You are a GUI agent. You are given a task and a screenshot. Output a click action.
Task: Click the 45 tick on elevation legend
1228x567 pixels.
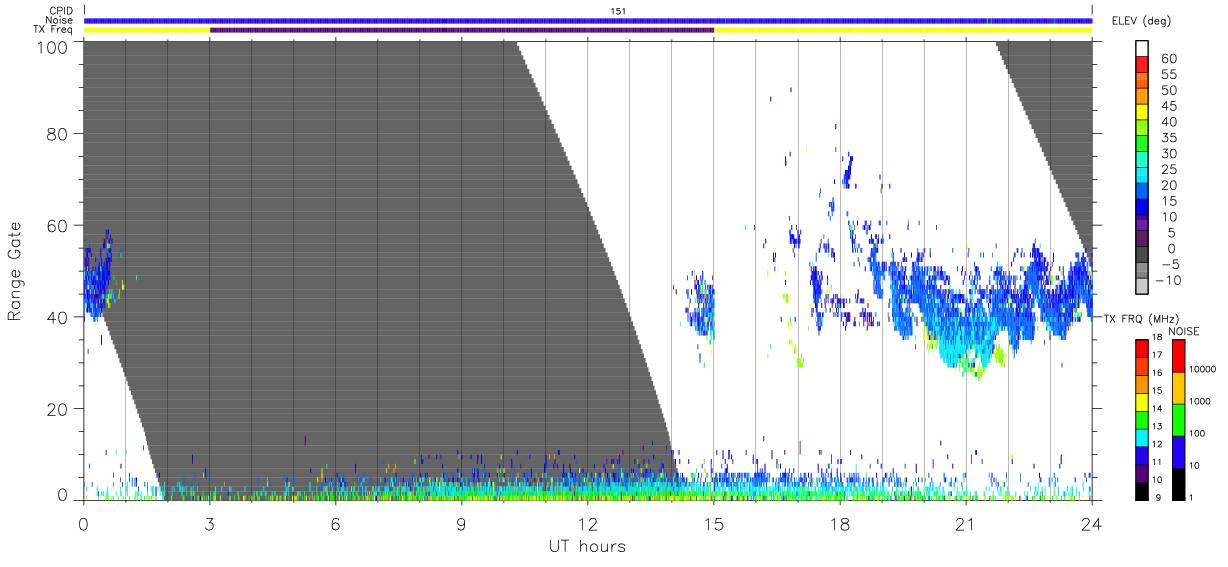[x=1168, y=107]
